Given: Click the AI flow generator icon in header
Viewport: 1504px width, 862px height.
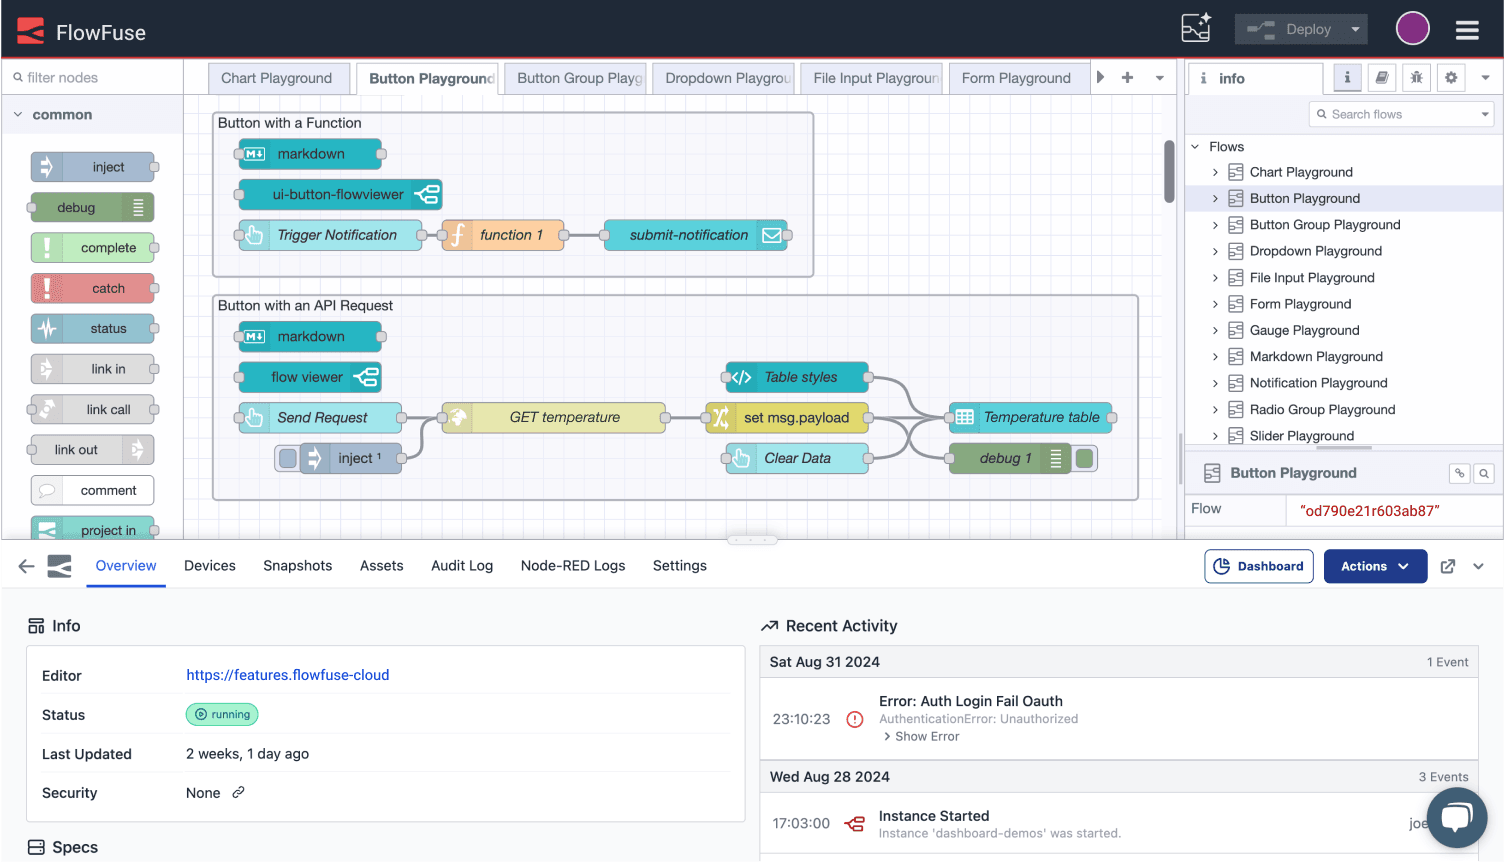Looking at the screenshot, I should click(x=1196, y=28).
